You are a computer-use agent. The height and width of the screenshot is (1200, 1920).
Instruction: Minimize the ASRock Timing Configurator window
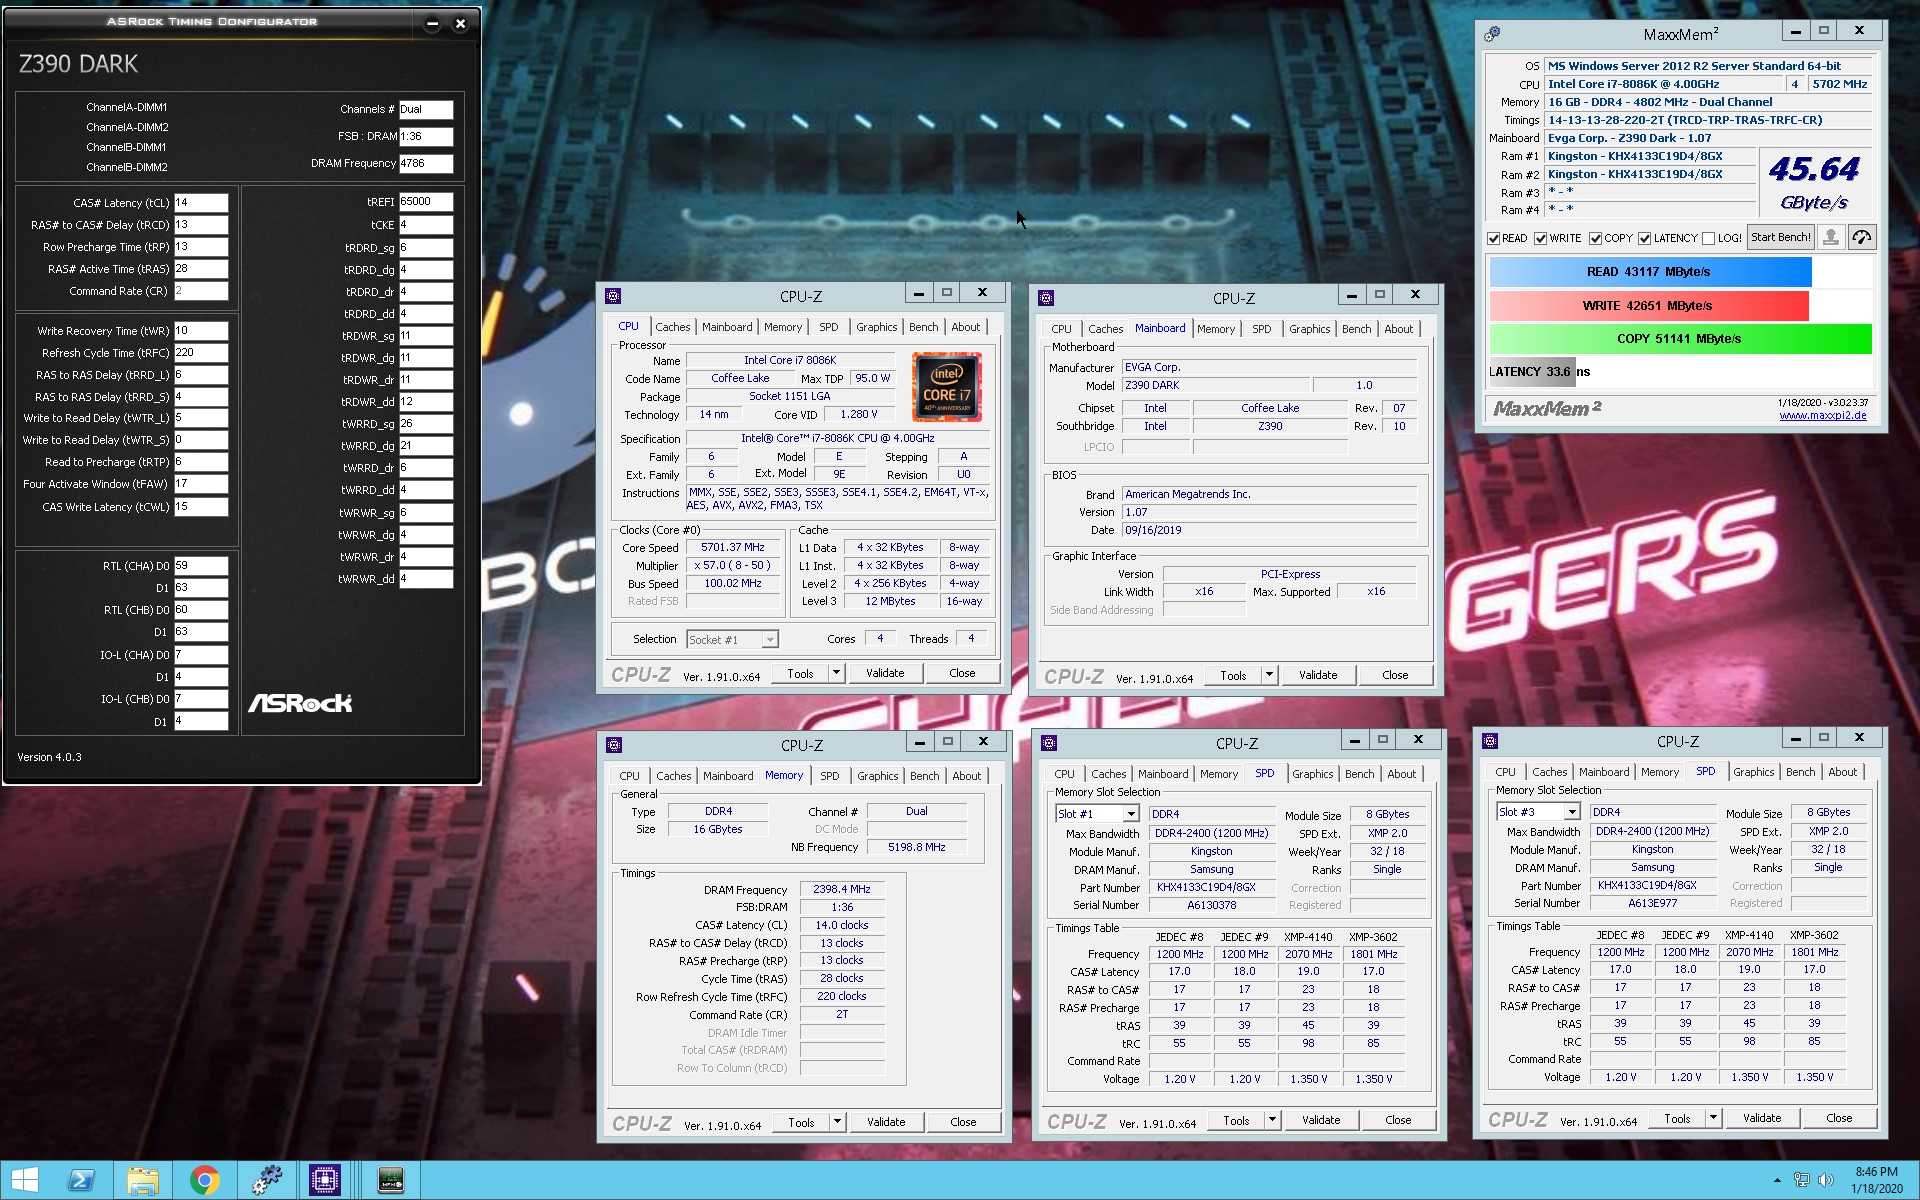click(432, 23)
